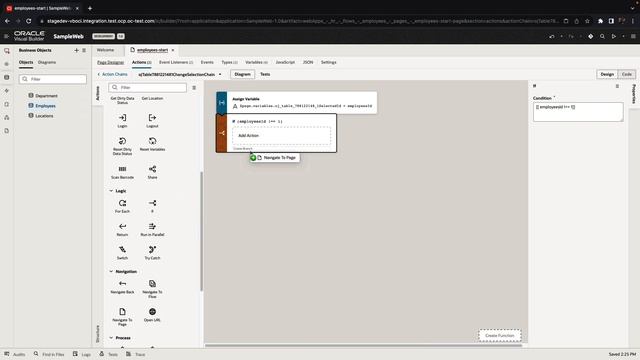Open Find in Files in footer
Viewport: 640px width, 360px height.
coord(49,354)
